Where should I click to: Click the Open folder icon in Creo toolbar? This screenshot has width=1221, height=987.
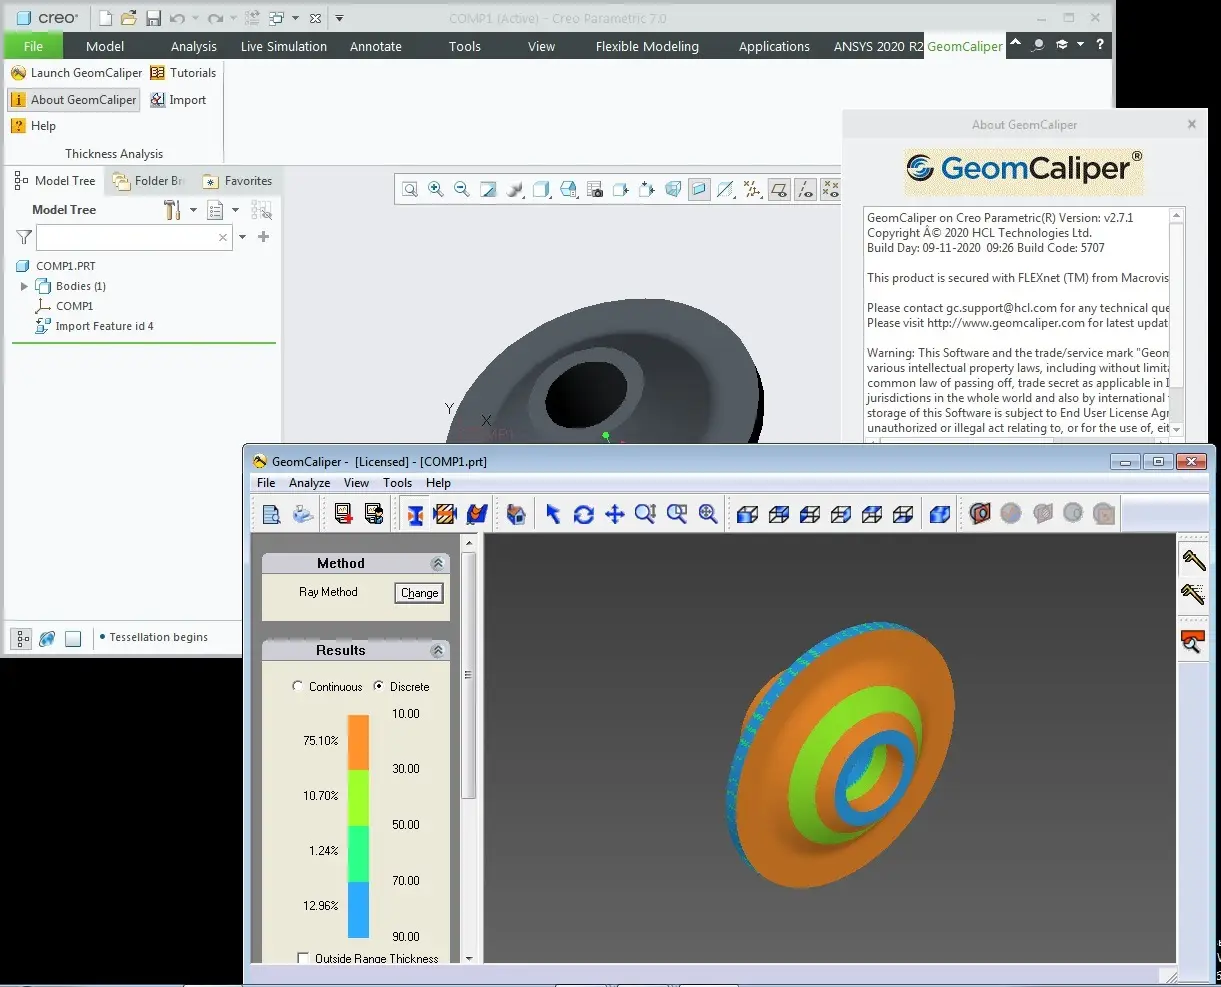[129, 18]
